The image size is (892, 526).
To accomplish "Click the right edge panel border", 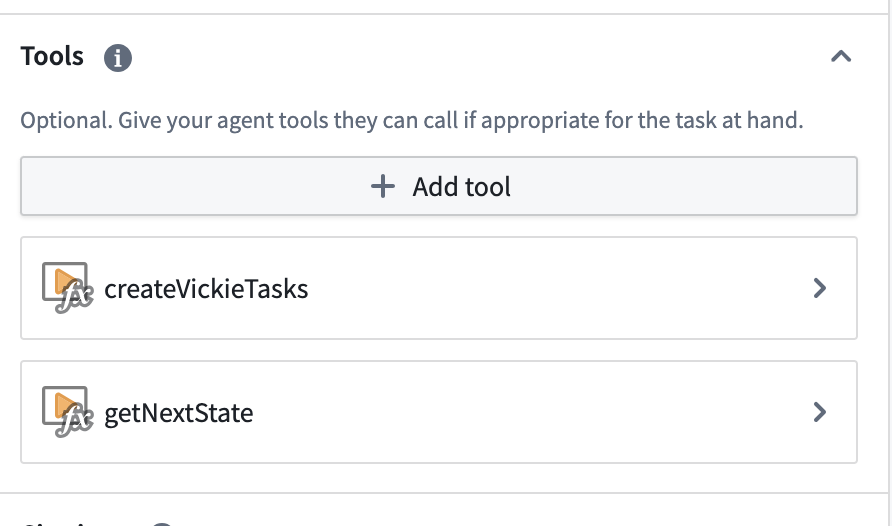I will (x=888, y=263).
